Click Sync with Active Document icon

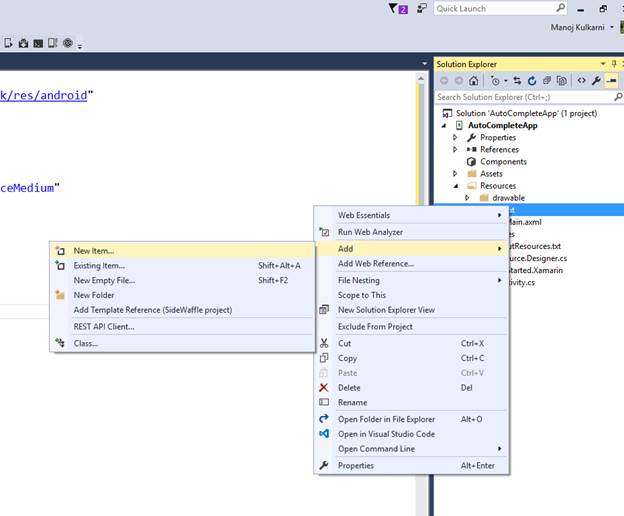[x=517, y=81]
